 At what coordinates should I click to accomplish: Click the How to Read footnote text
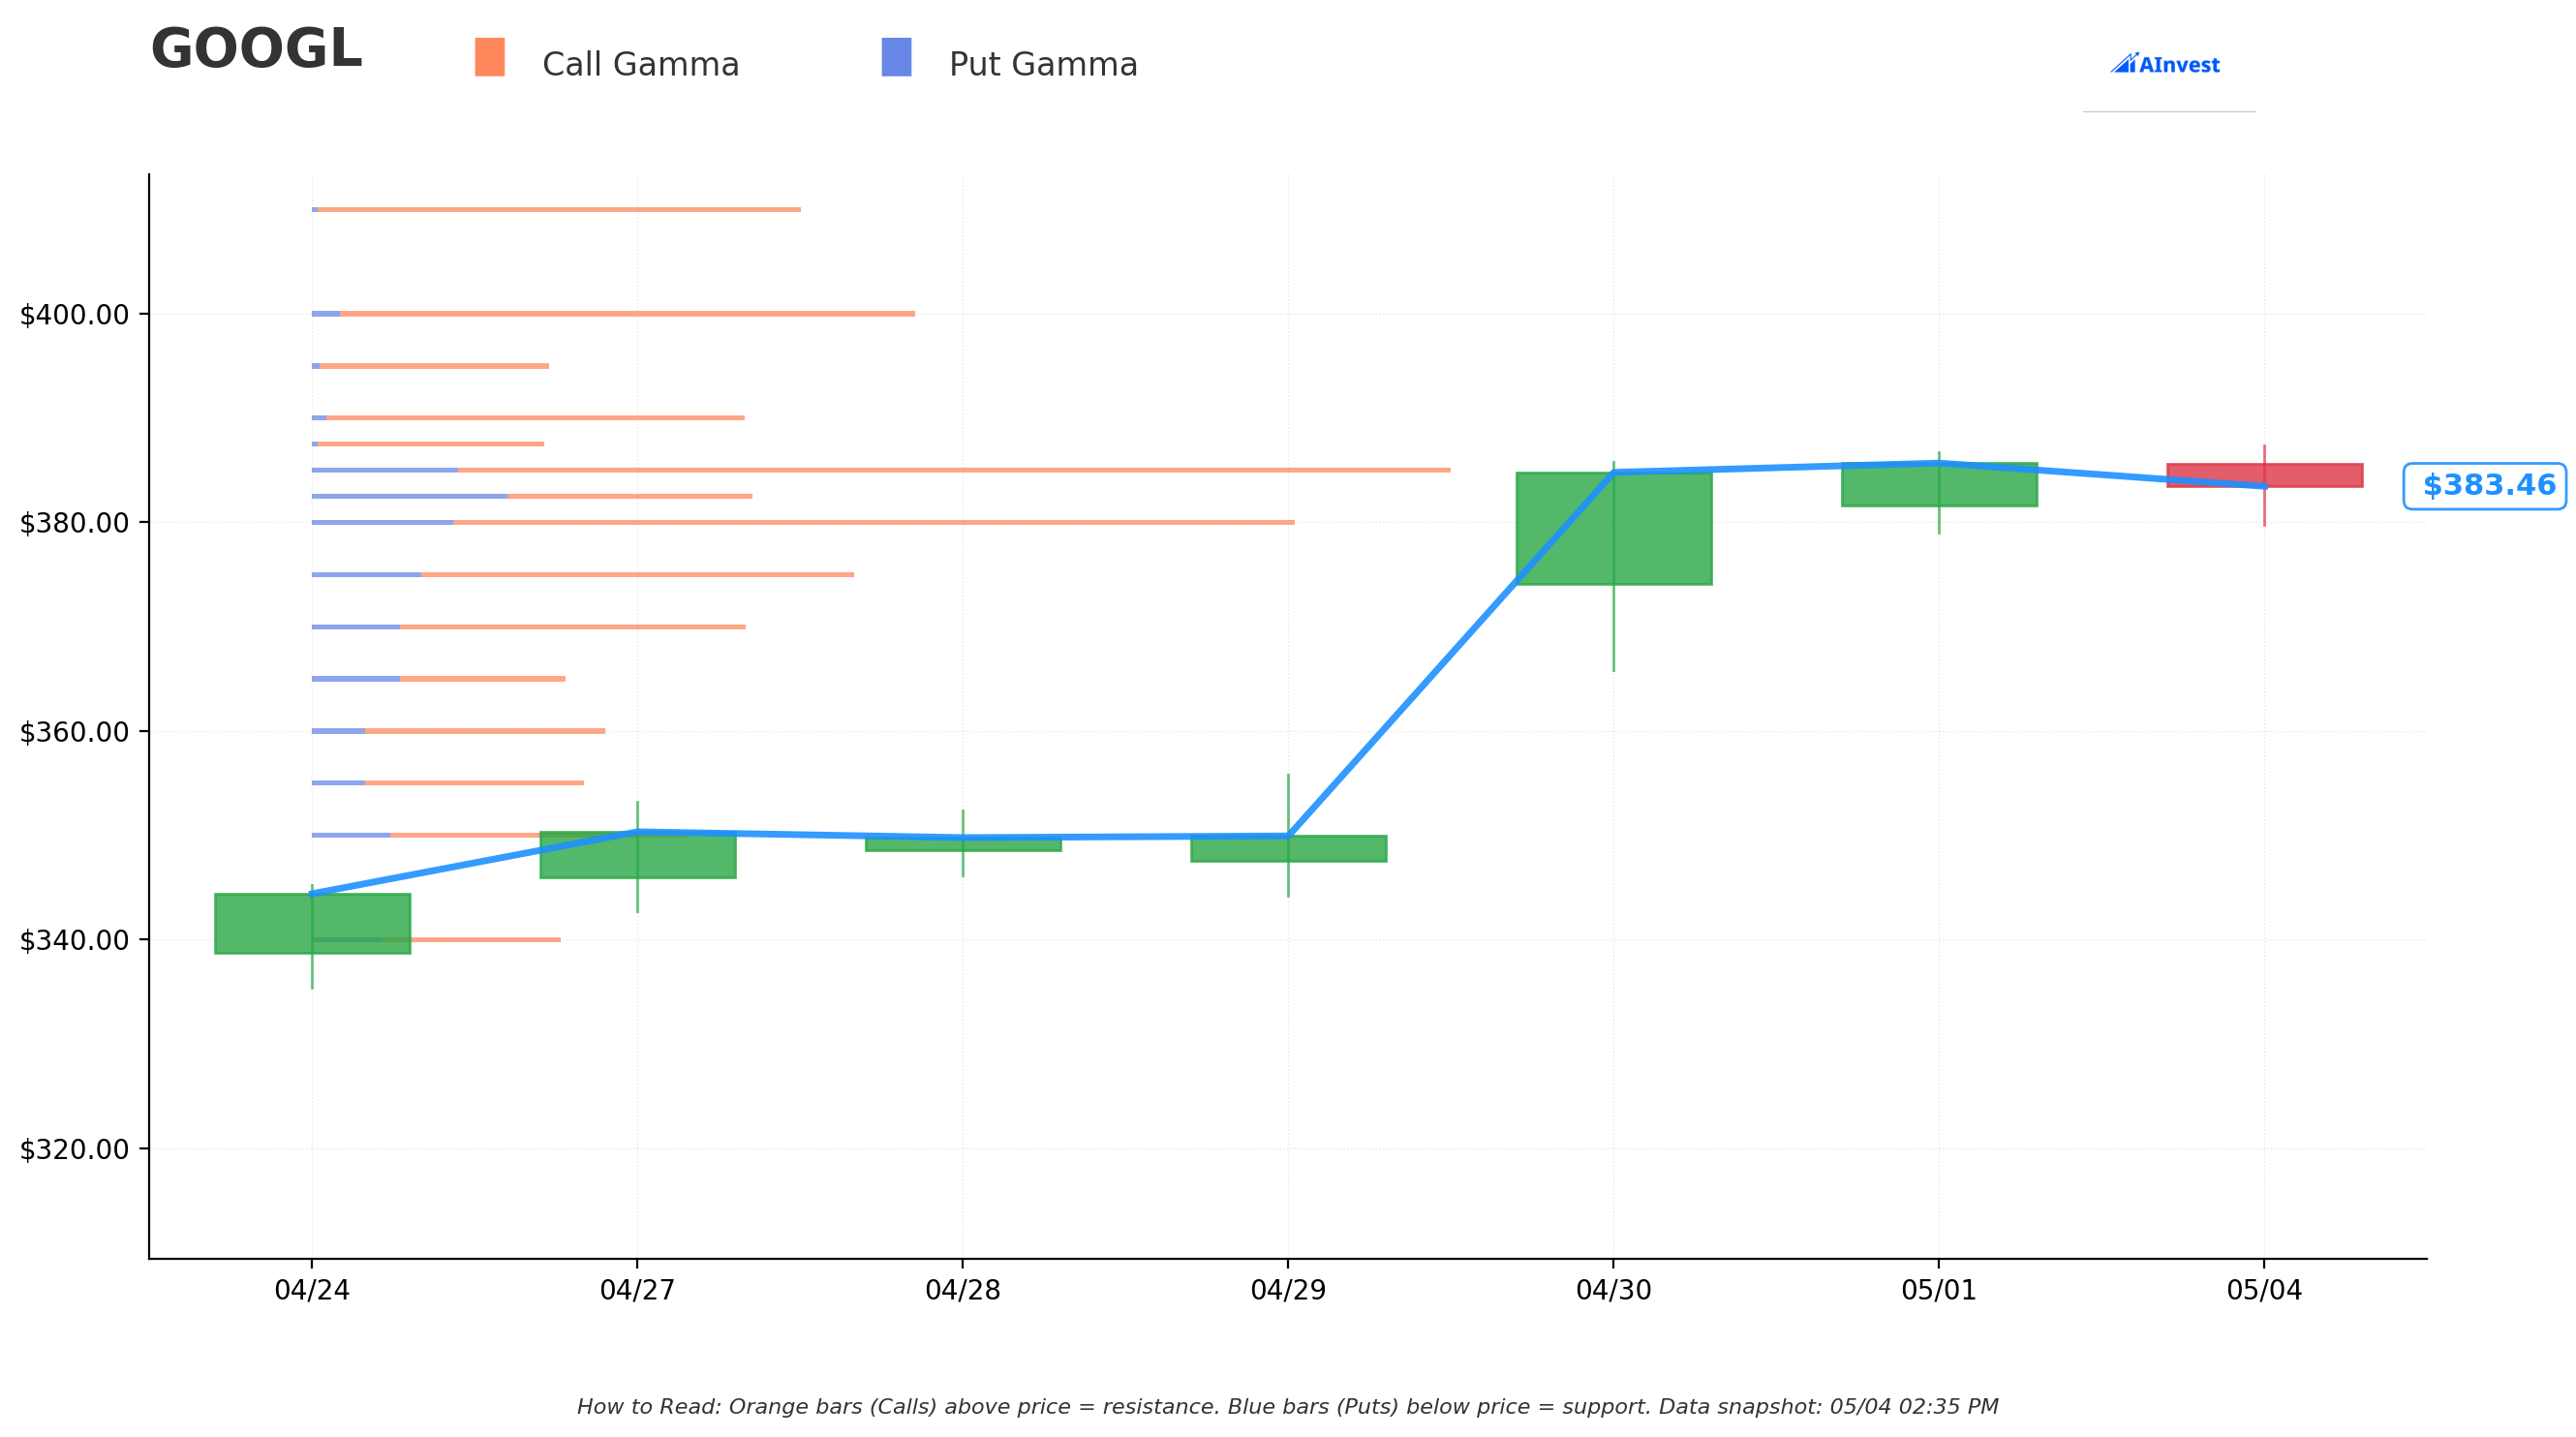1288,1408
